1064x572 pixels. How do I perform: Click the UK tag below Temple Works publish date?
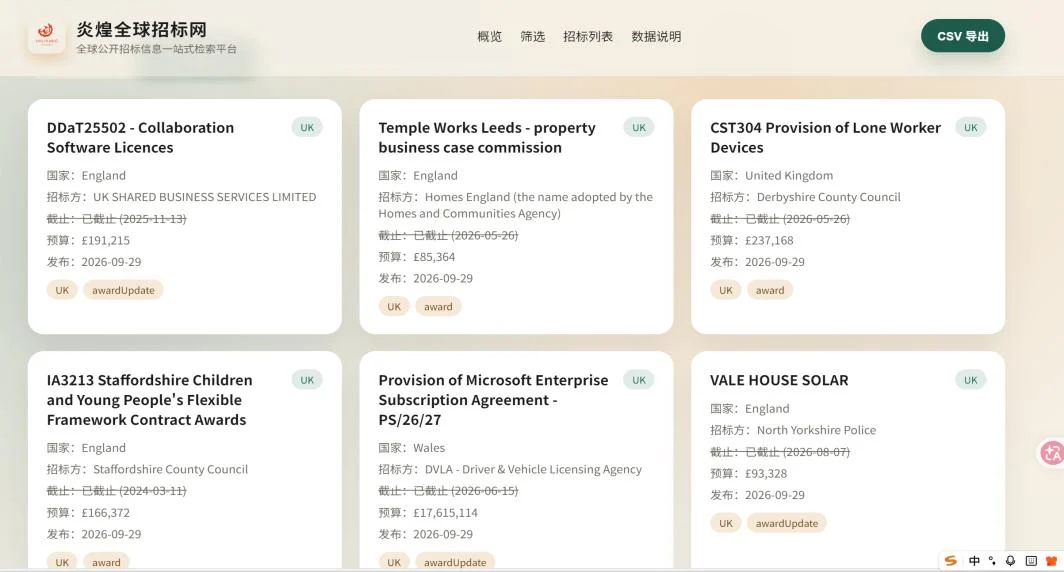[x=394, y=307]
